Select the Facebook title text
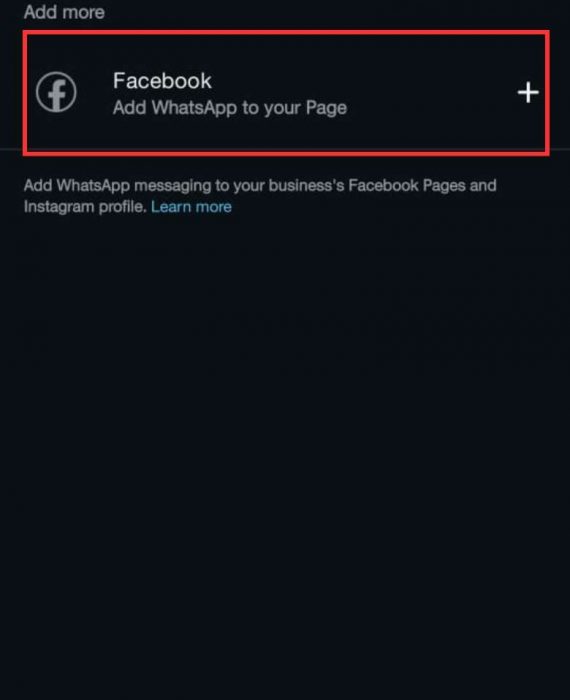The image size is (570, 700). [x=162, y=81]
